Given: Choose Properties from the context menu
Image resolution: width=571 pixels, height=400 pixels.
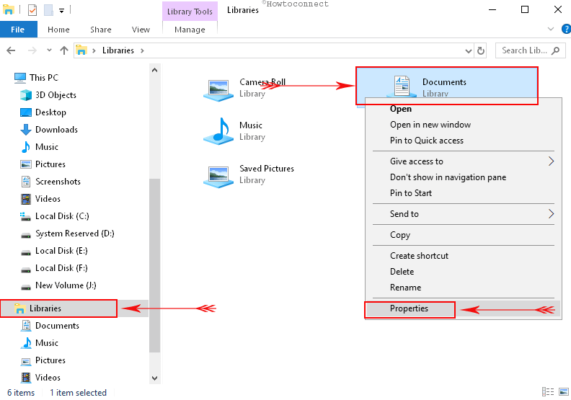Looking at the screenshot, I should click(409, 309).
